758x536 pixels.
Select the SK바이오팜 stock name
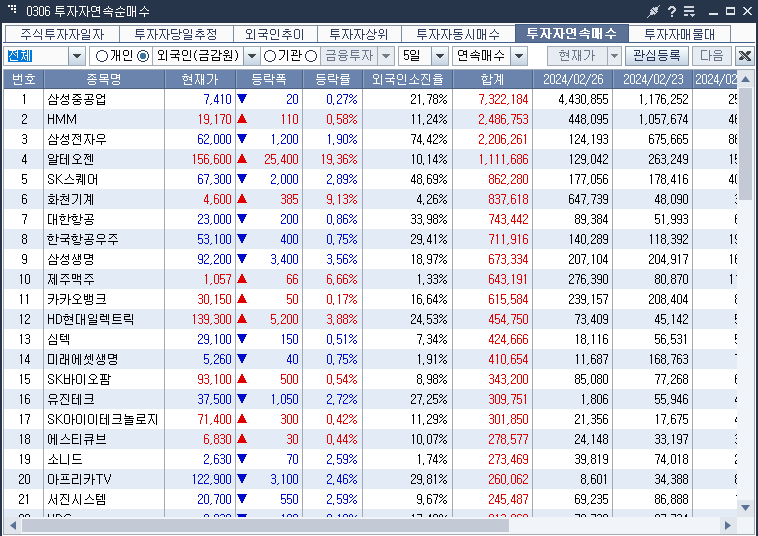79,379
